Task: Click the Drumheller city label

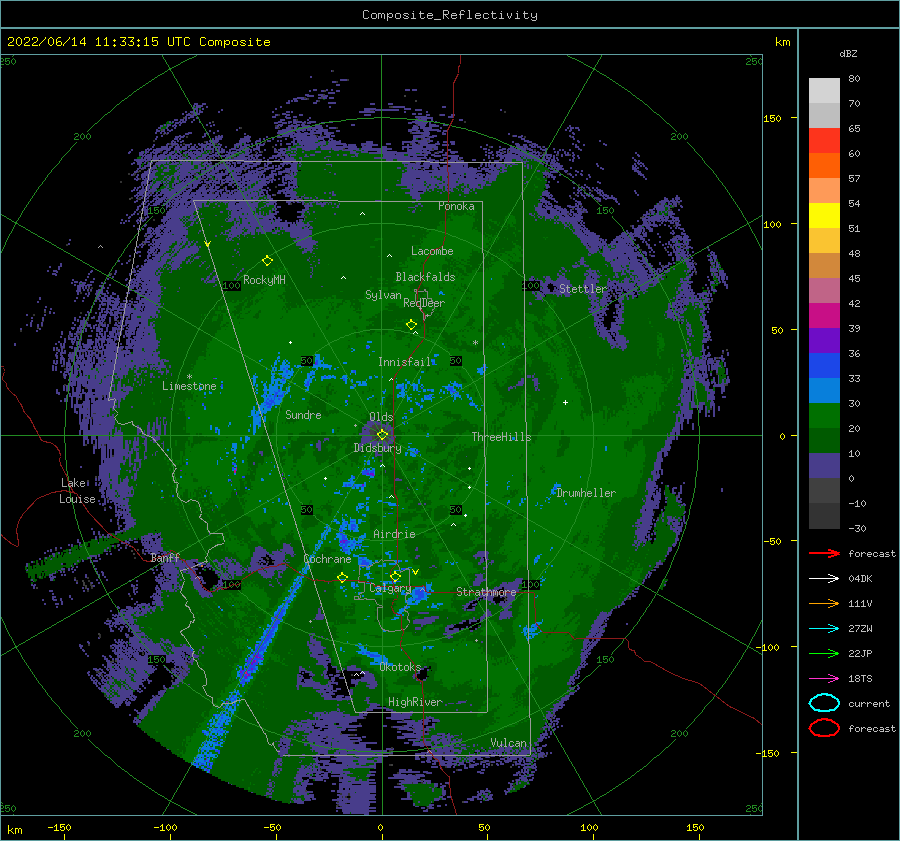Action: point(586,493)
